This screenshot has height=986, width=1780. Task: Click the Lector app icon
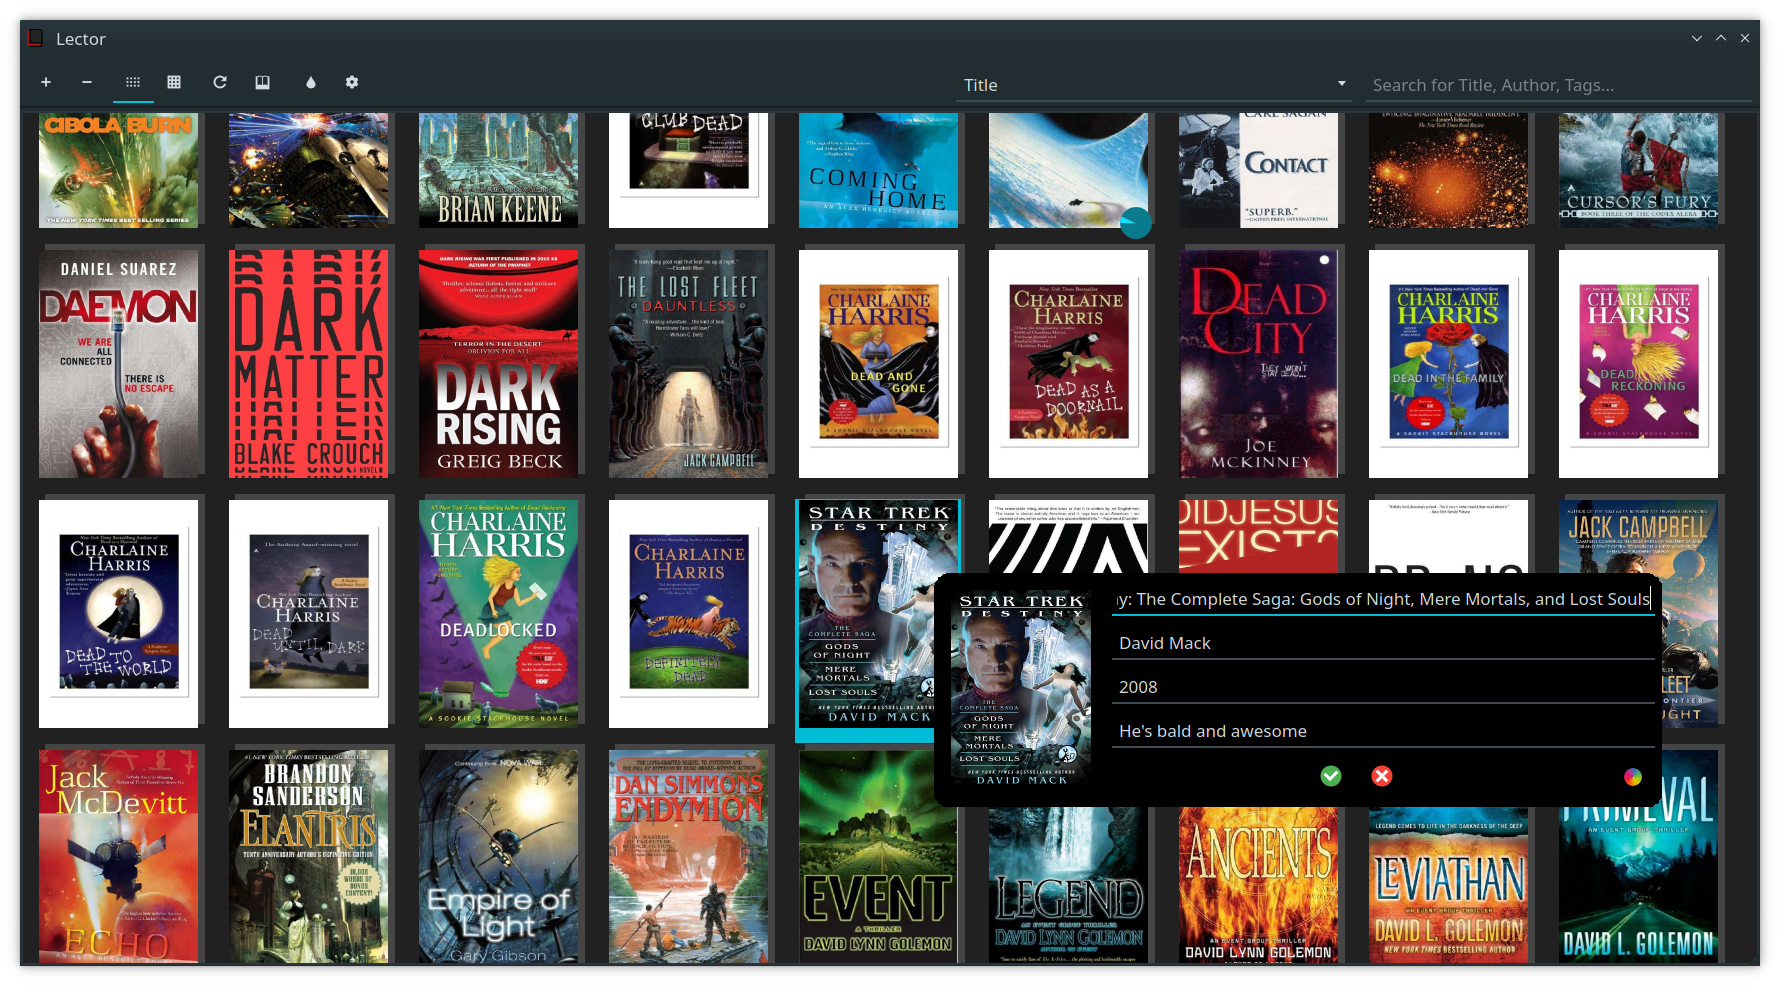click(36, 38)
